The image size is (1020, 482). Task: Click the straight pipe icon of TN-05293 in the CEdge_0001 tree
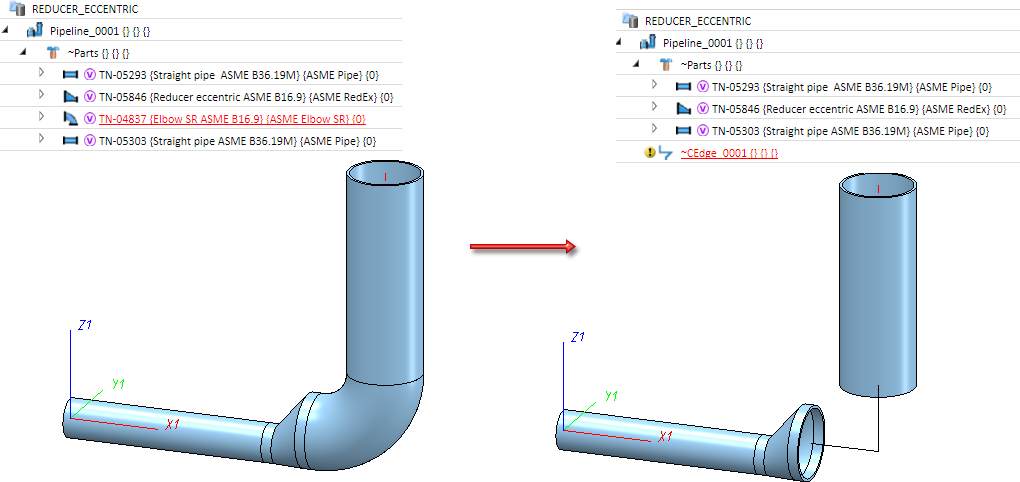point(682,87)
